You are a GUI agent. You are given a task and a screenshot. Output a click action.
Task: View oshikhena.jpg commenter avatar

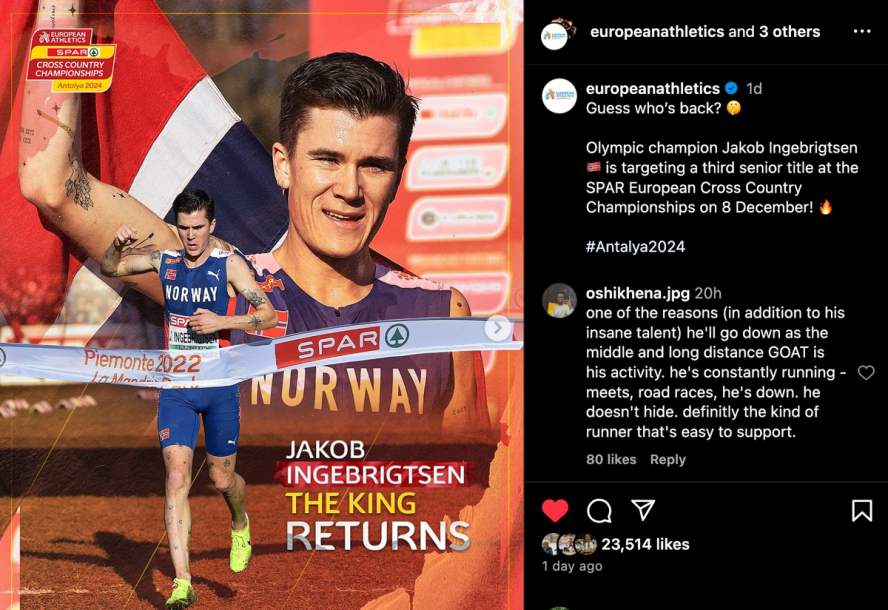(559, 300)
